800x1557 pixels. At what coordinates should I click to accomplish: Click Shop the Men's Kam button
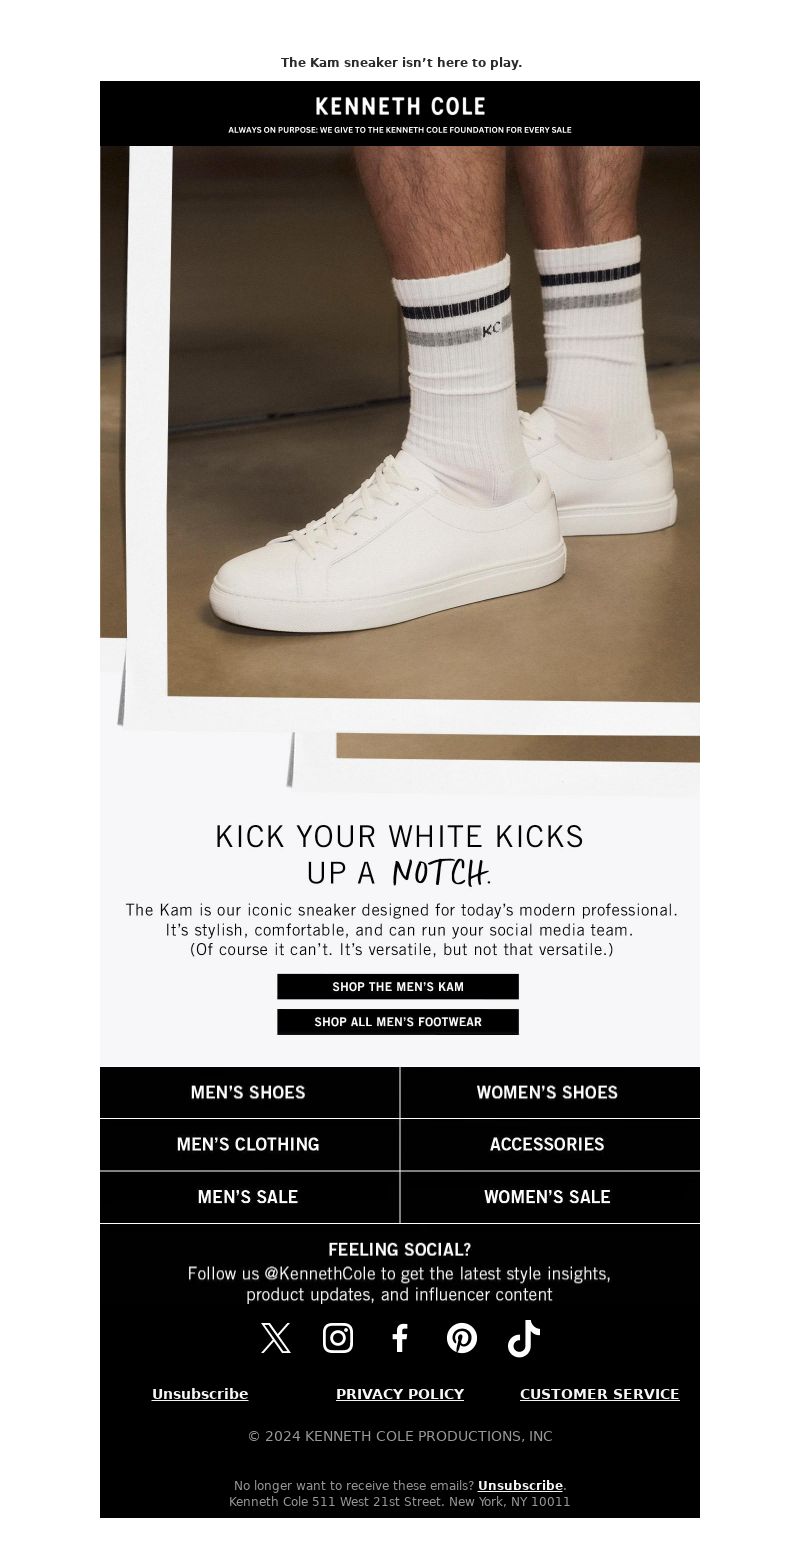[x=398, y=987]
